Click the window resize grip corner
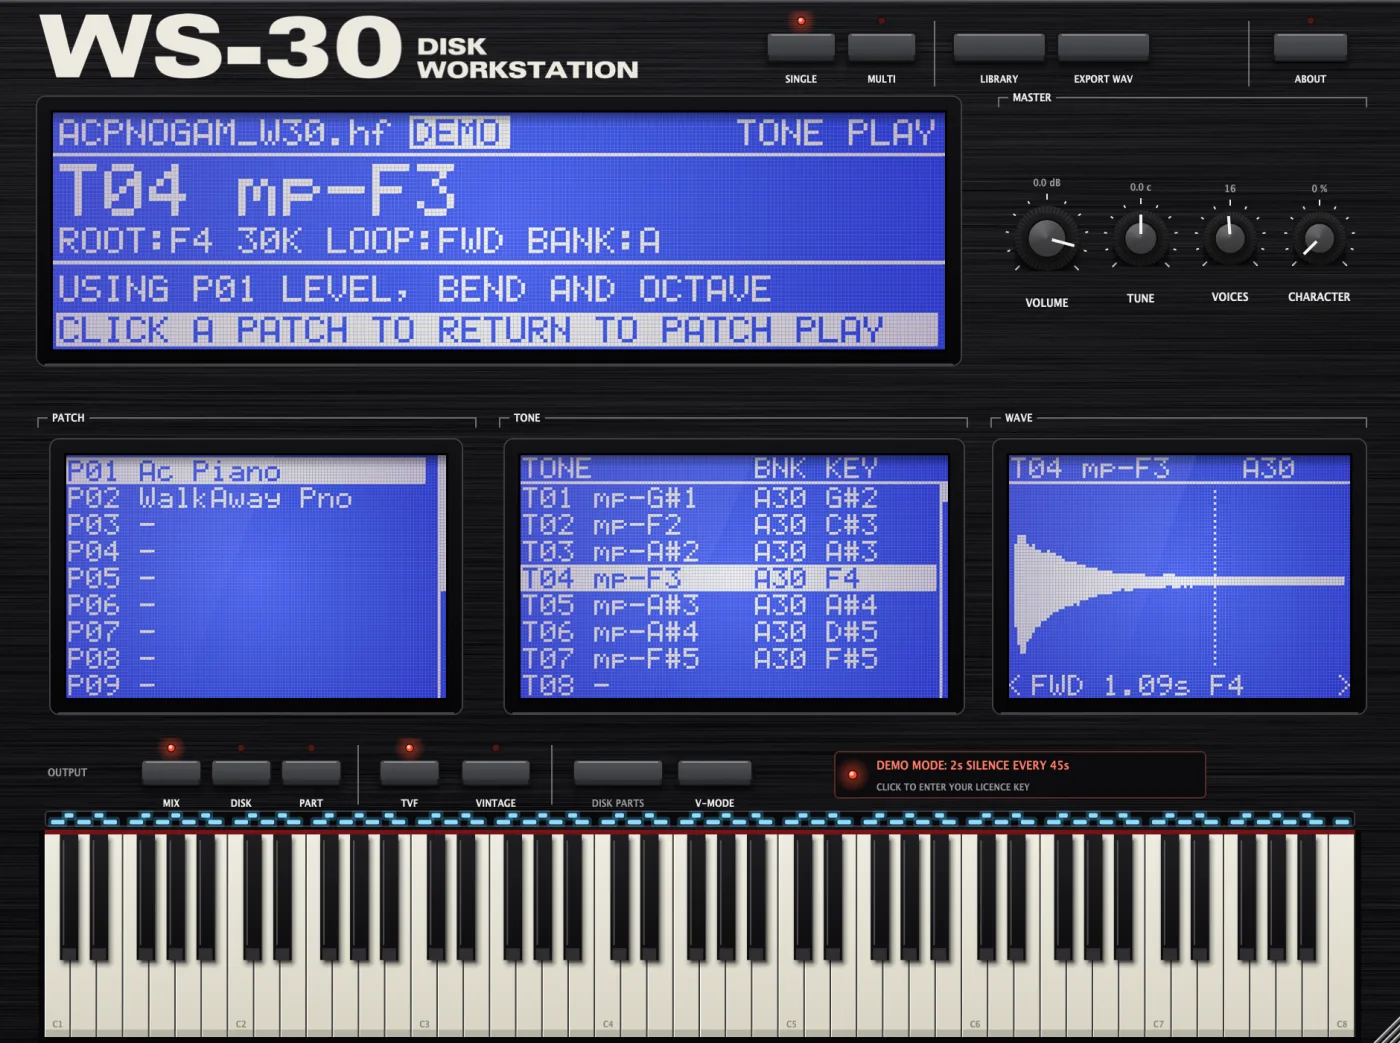This screenshot has height=1043, width=1400. click(1386, 1029)
